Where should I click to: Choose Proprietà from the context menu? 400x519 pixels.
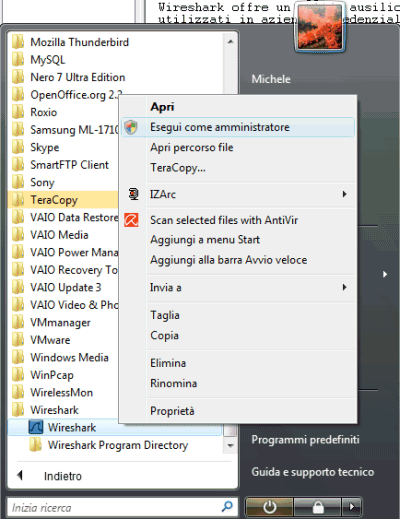click(x=172, y=411)
